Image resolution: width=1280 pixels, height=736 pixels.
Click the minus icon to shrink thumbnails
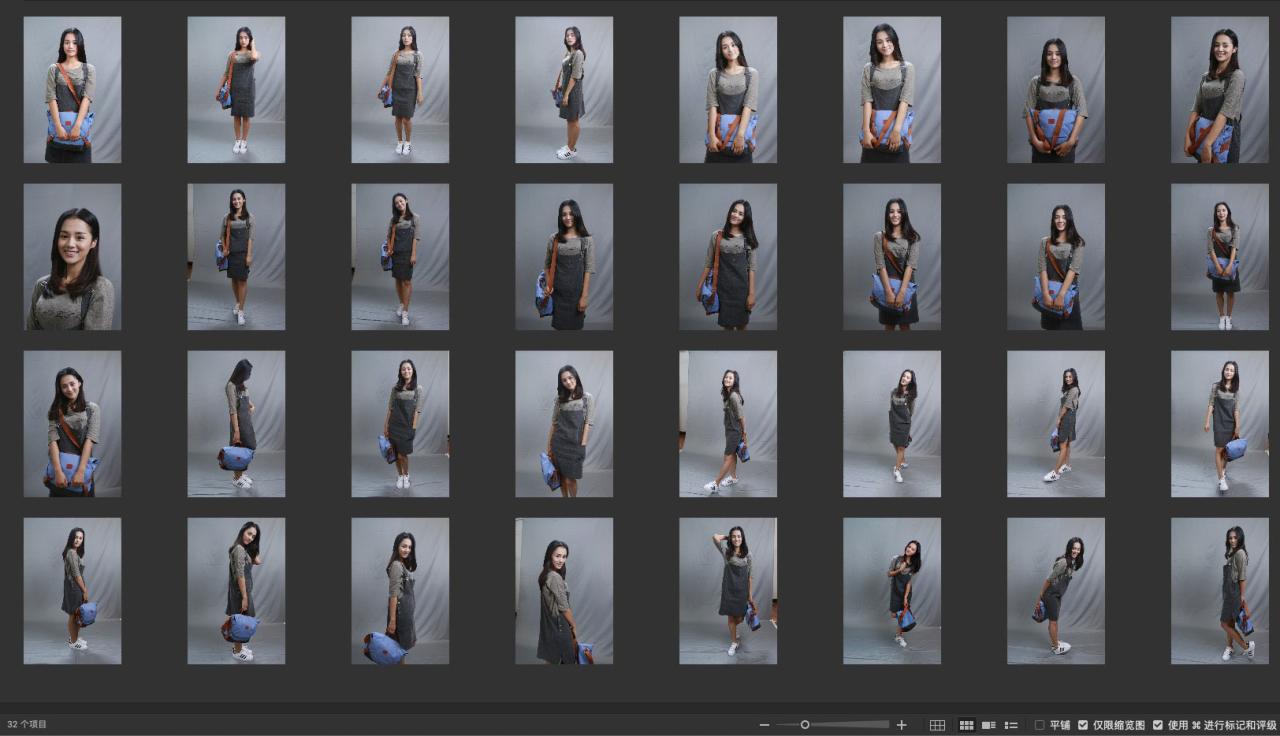click(764, 725)
